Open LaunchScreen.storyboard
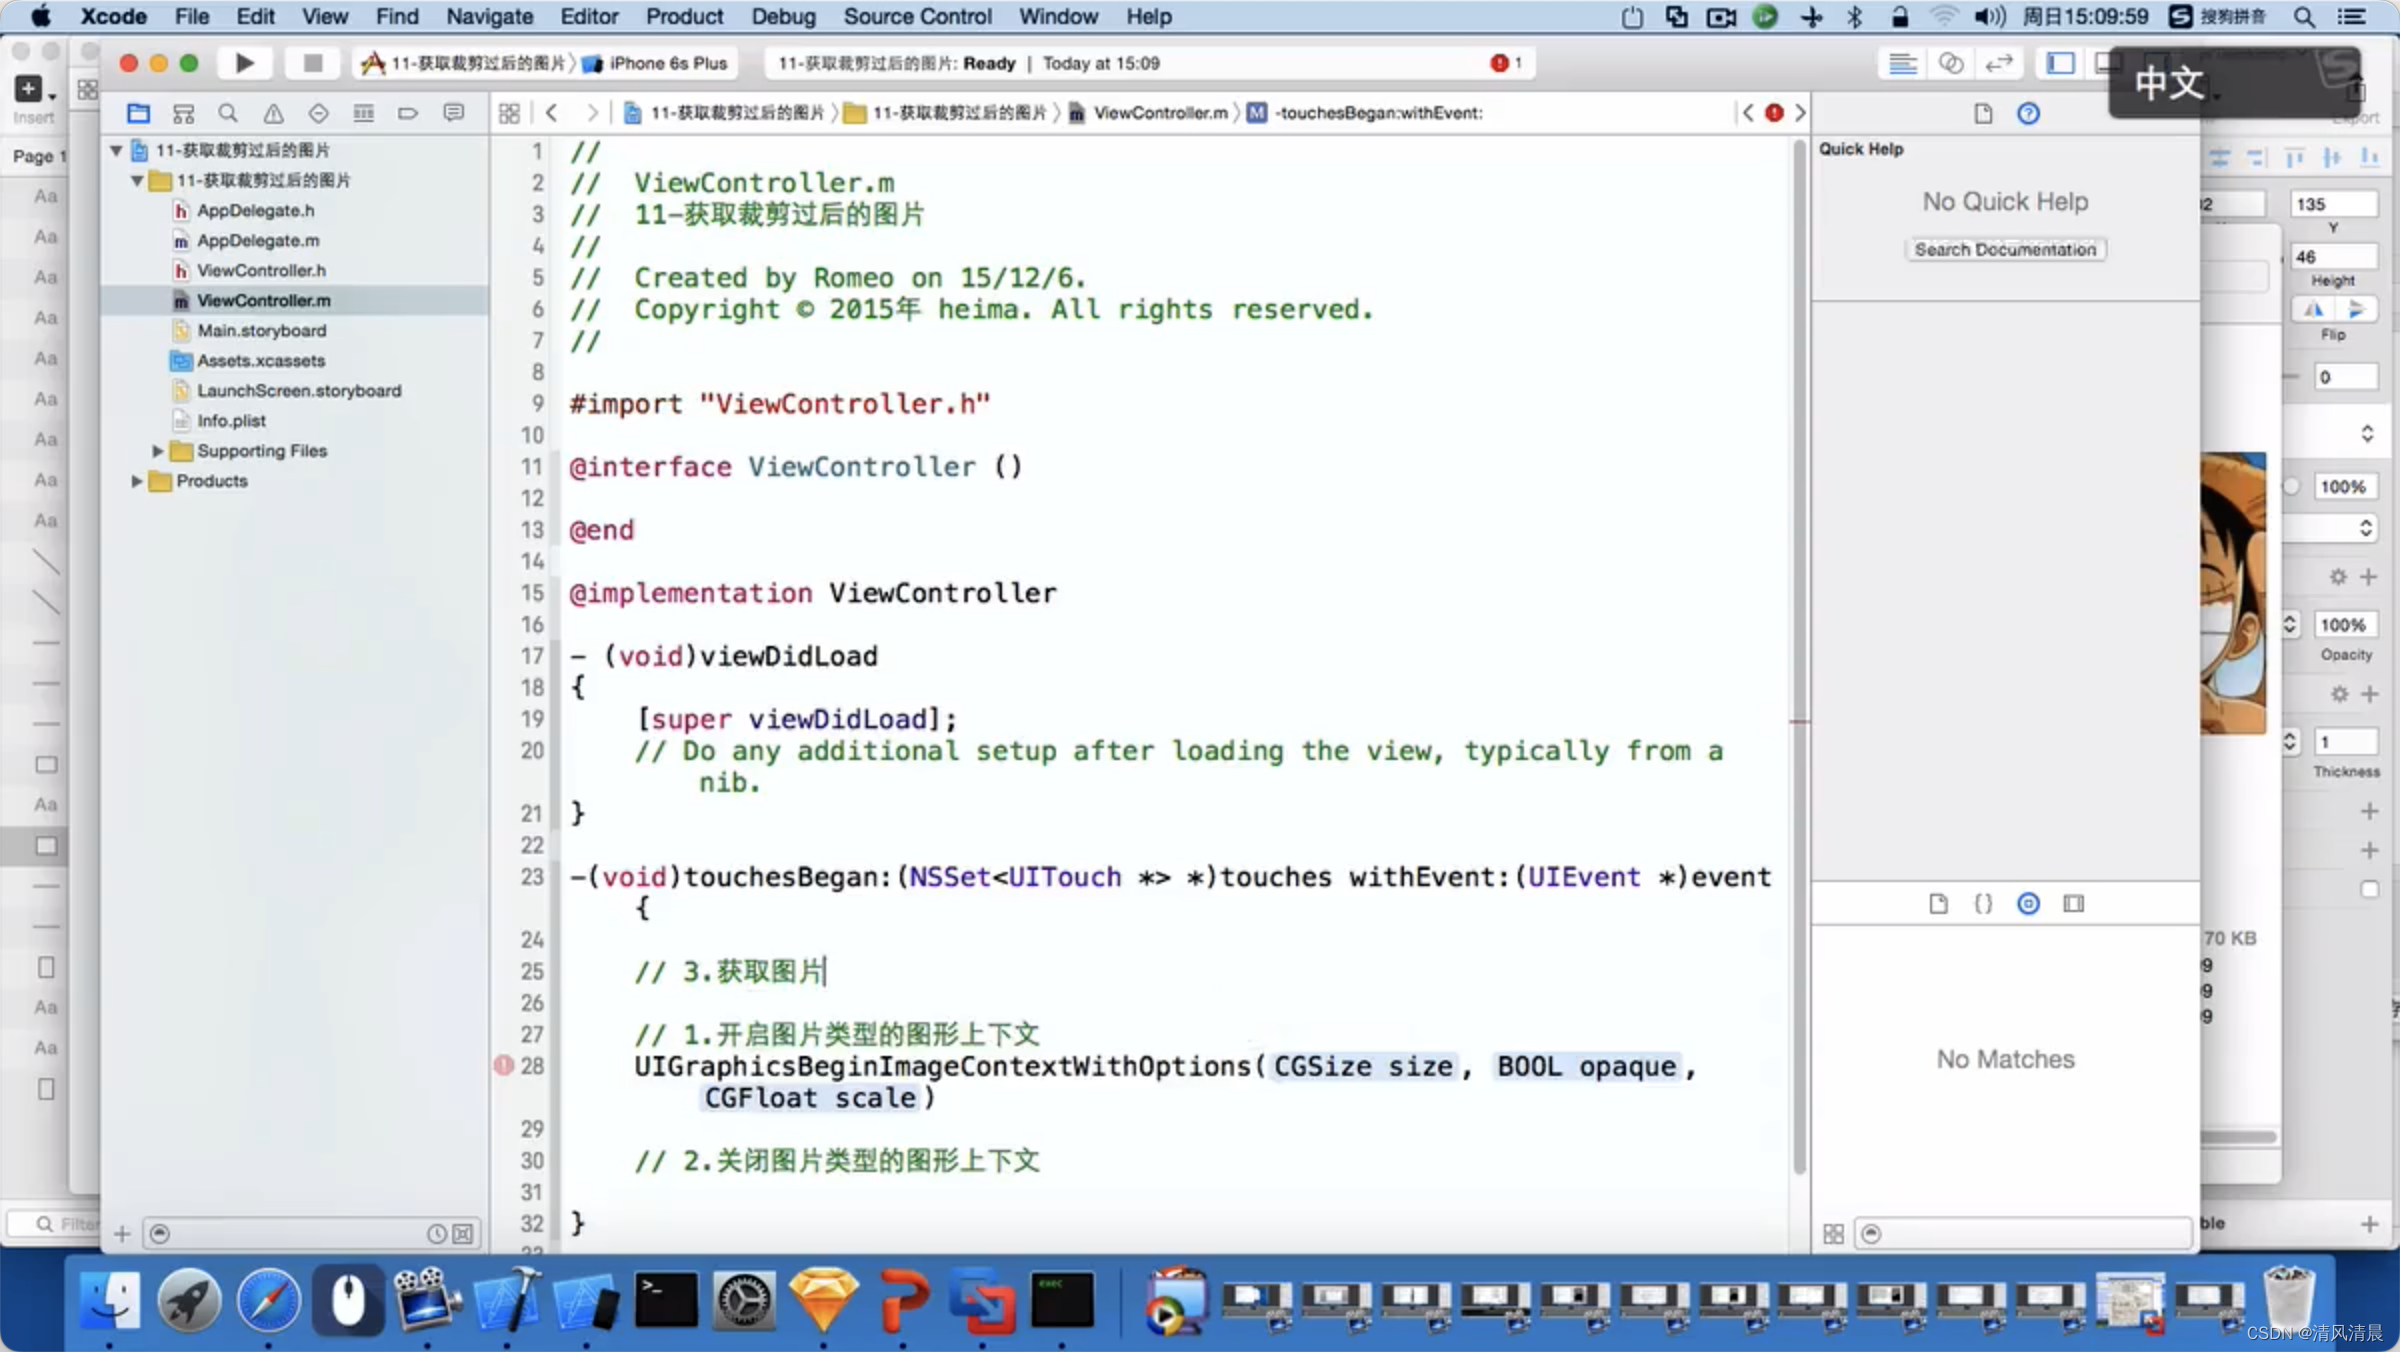2400x1352 pixels. (298, 390)
